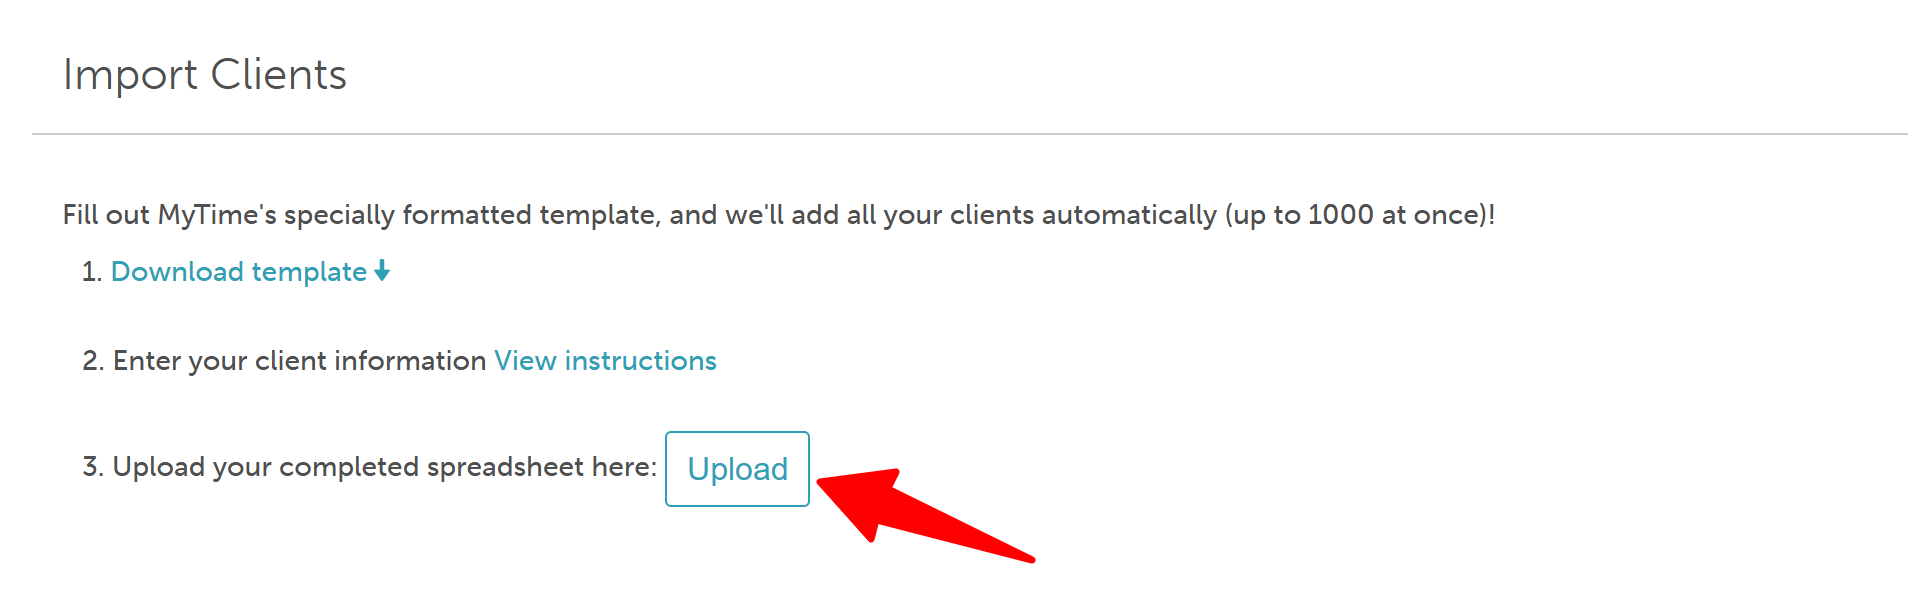Click the "Upload your completed spreadsheet here:" label

(x=384, y=467)
